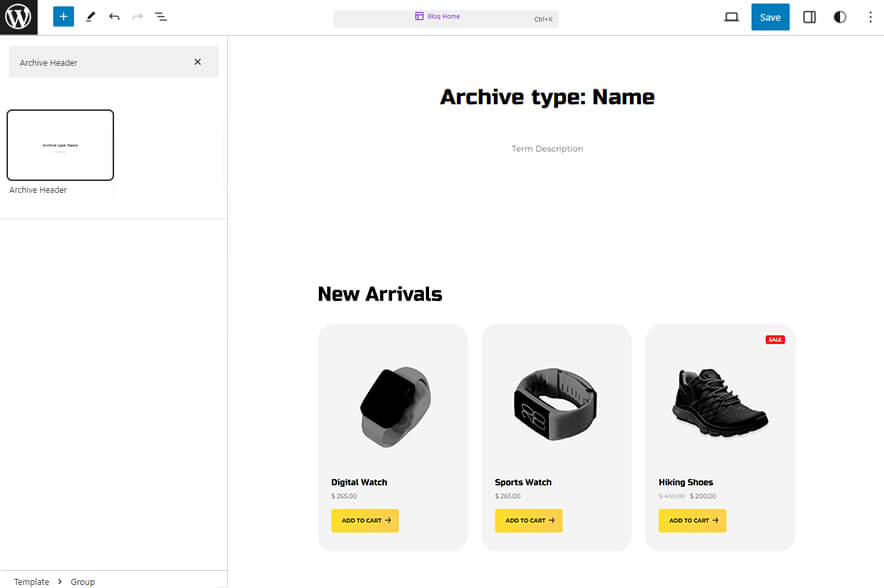Toggle editor view with the more options menu
Screen dimensions: 884x588
(872, 17)
